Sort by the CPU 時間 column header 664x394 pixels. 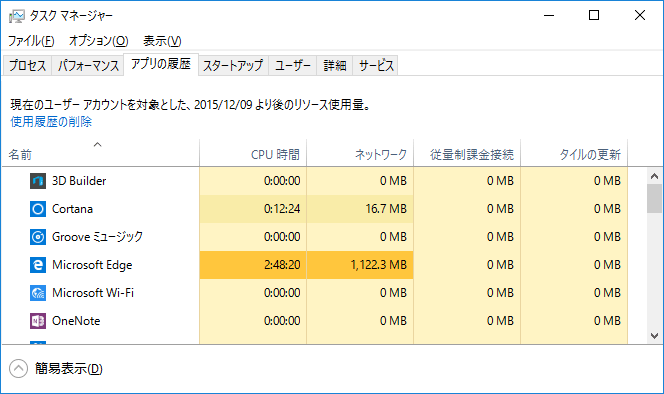pyautogui.click(x=253, y=153)
